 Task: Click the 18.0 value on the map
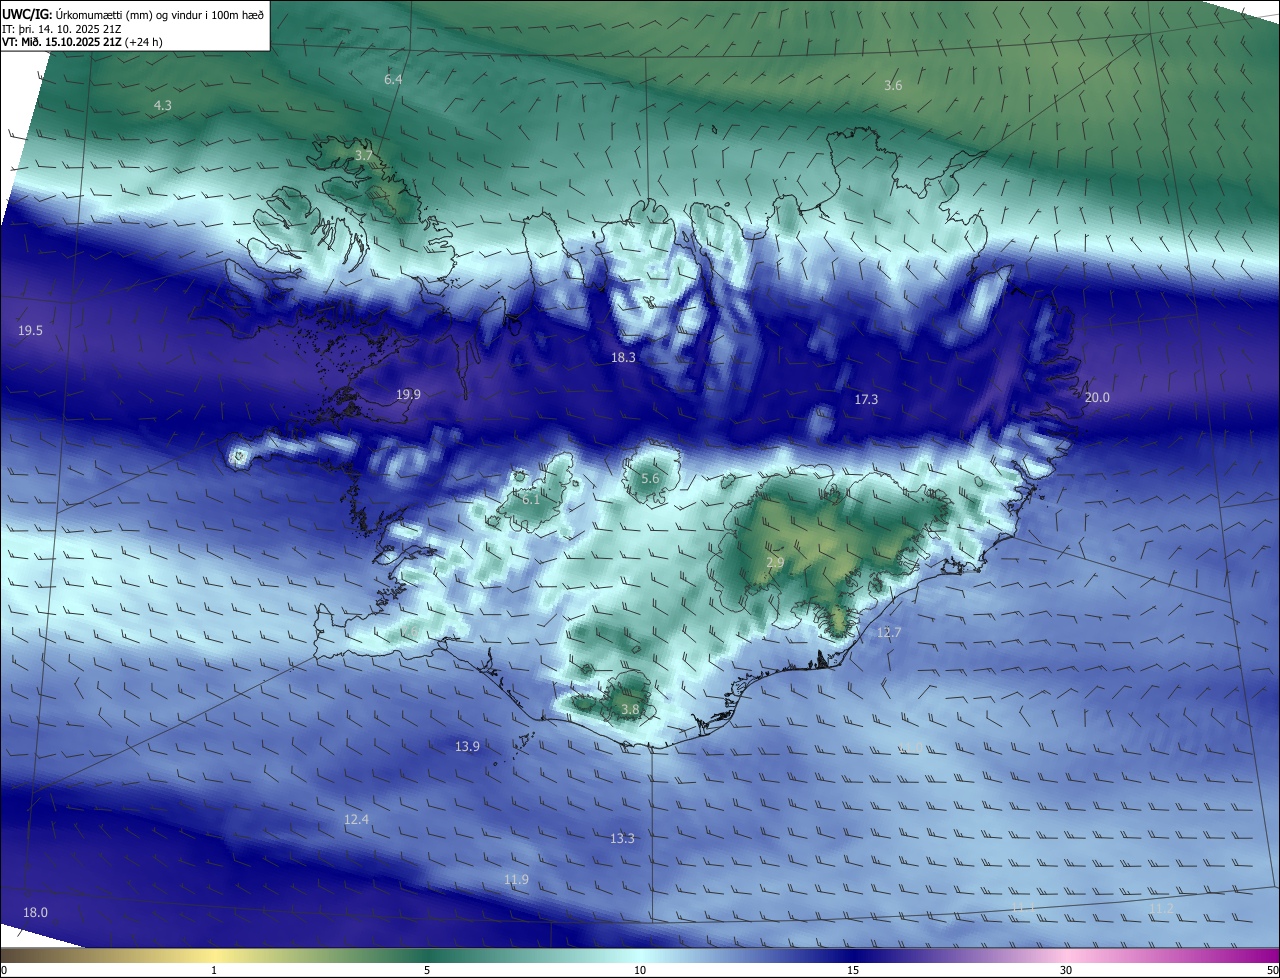[x=35, y=912]
